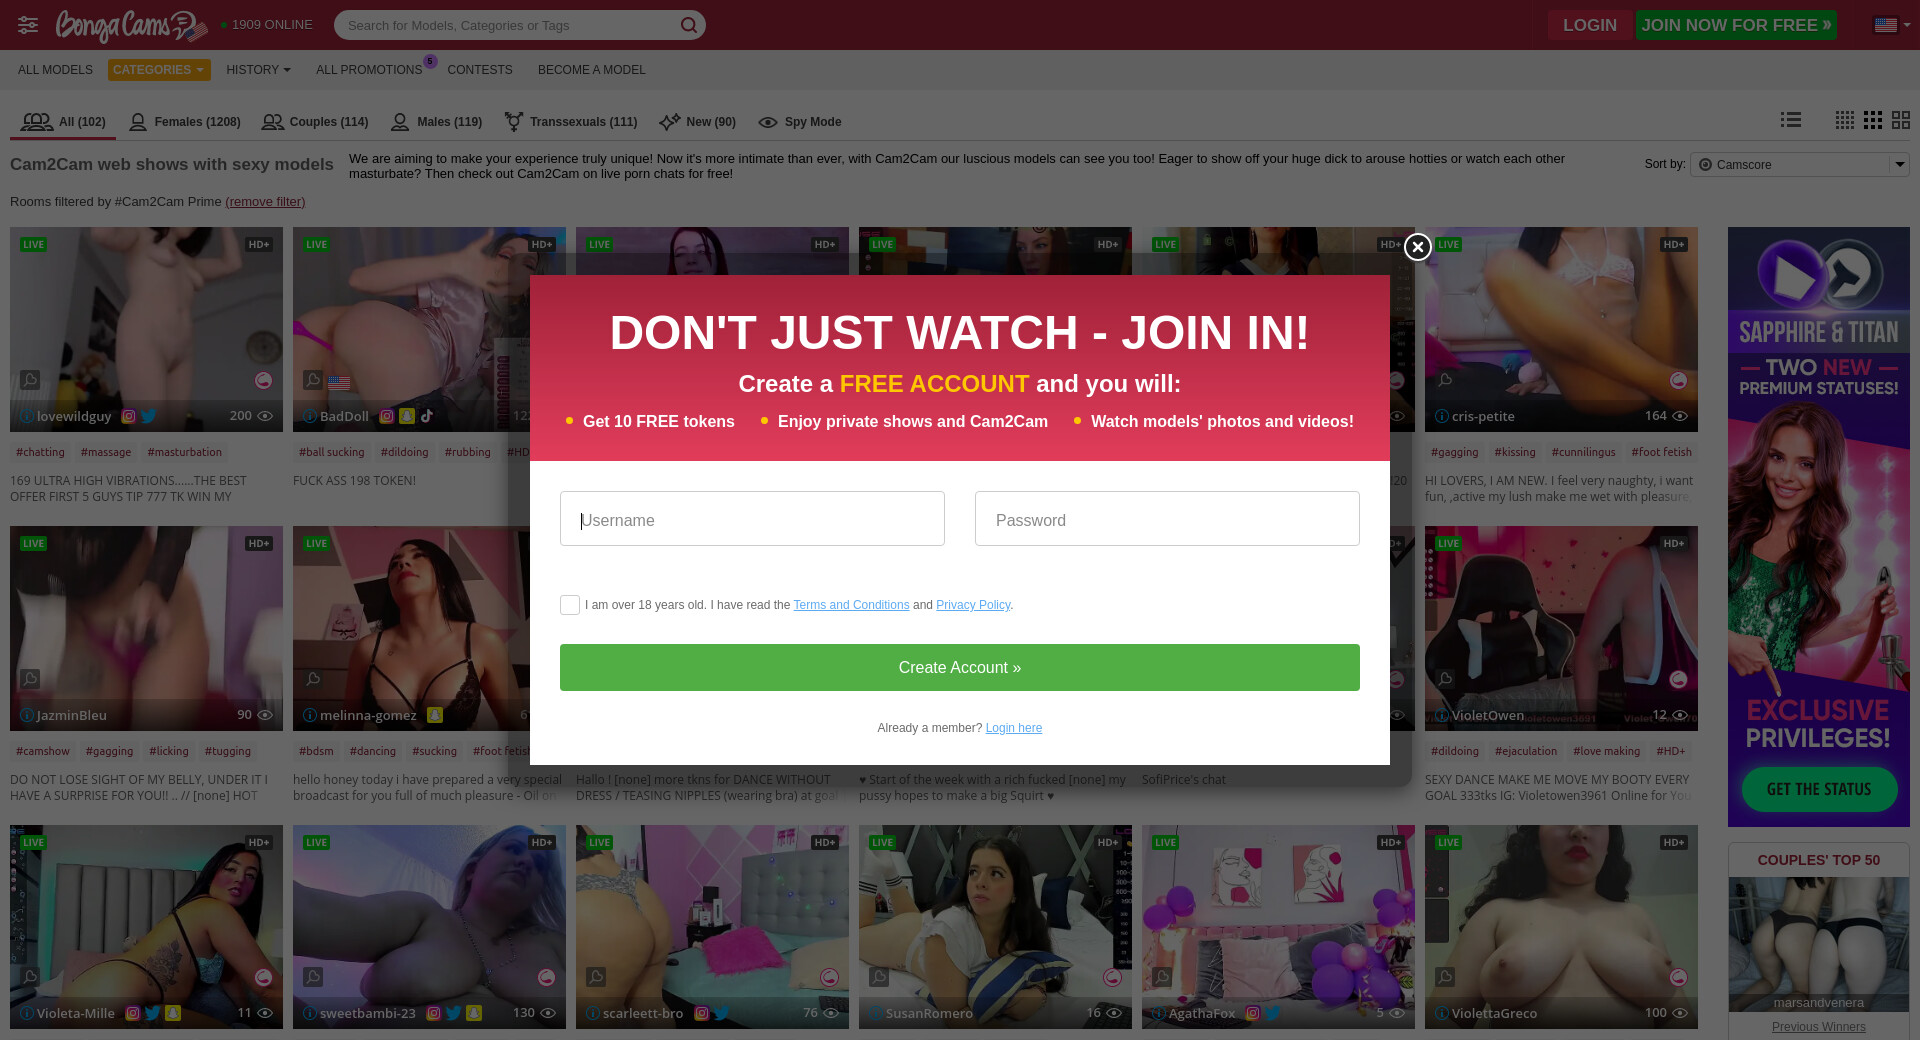1920x1040 pixels.
Task: Open the language flag selector
Action: click(x=1891, y=25)
